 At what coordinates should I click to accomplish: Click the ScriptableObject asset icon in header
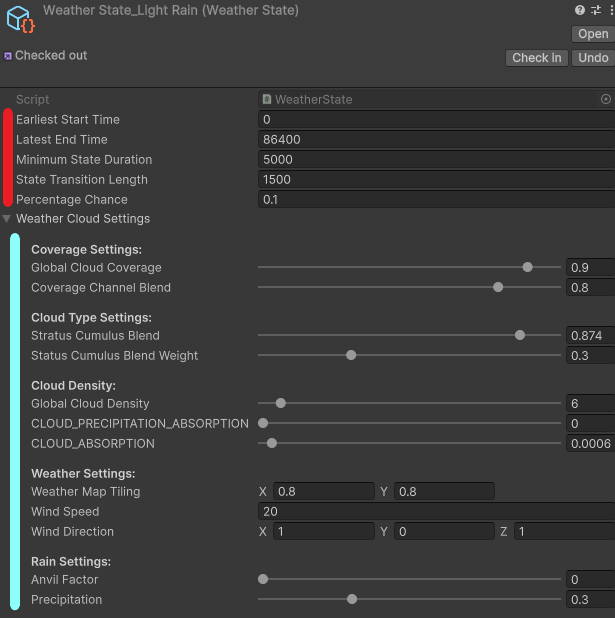point(20,20)
